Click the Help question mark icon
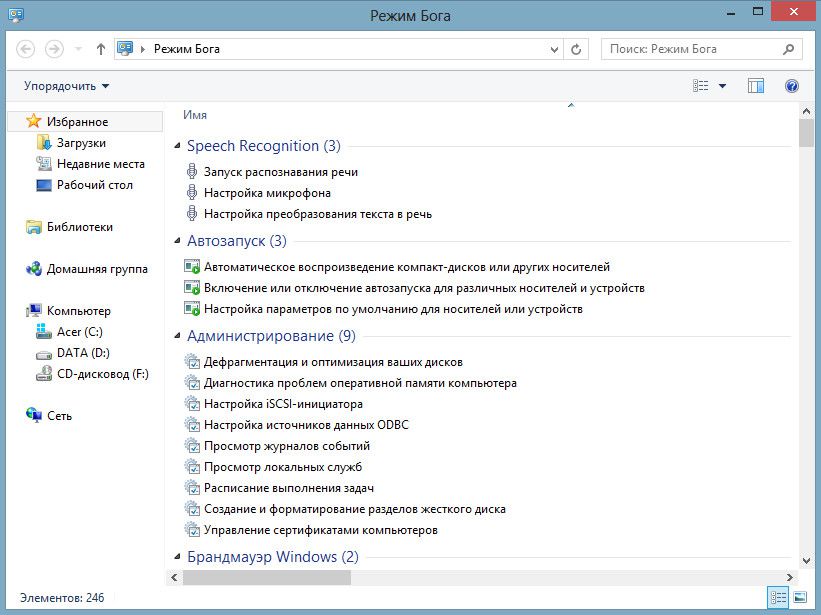The image size is (821, 615). (792, 86)
